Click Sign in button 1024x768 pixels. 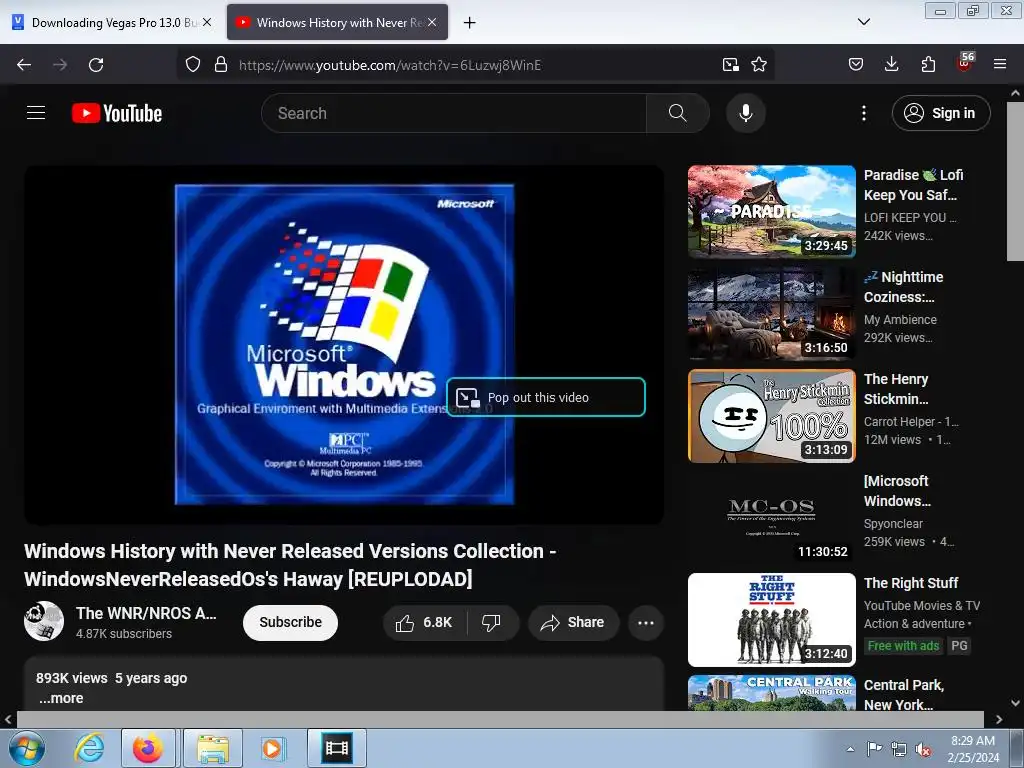(940, 113)
